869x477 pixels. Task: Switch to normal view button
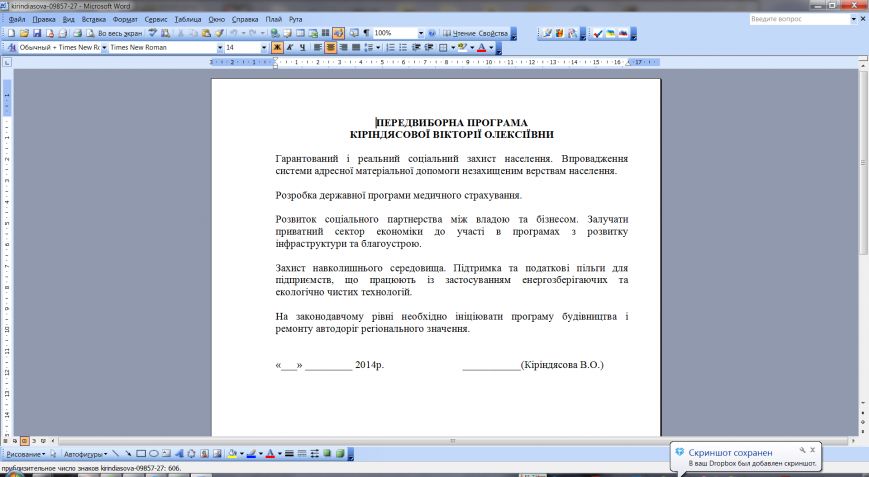5,441
